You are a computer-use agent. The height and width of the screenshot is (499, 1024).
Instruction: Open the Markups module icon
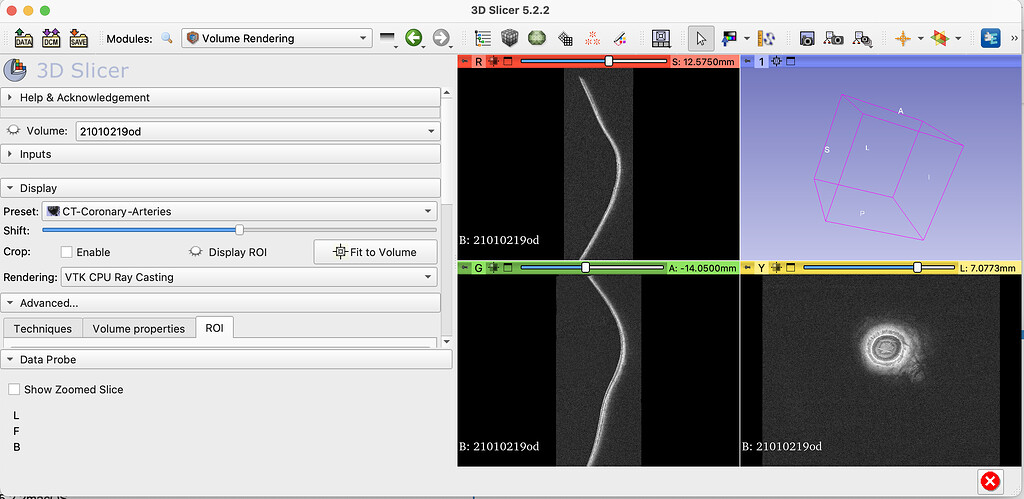(x=592, y=38)
